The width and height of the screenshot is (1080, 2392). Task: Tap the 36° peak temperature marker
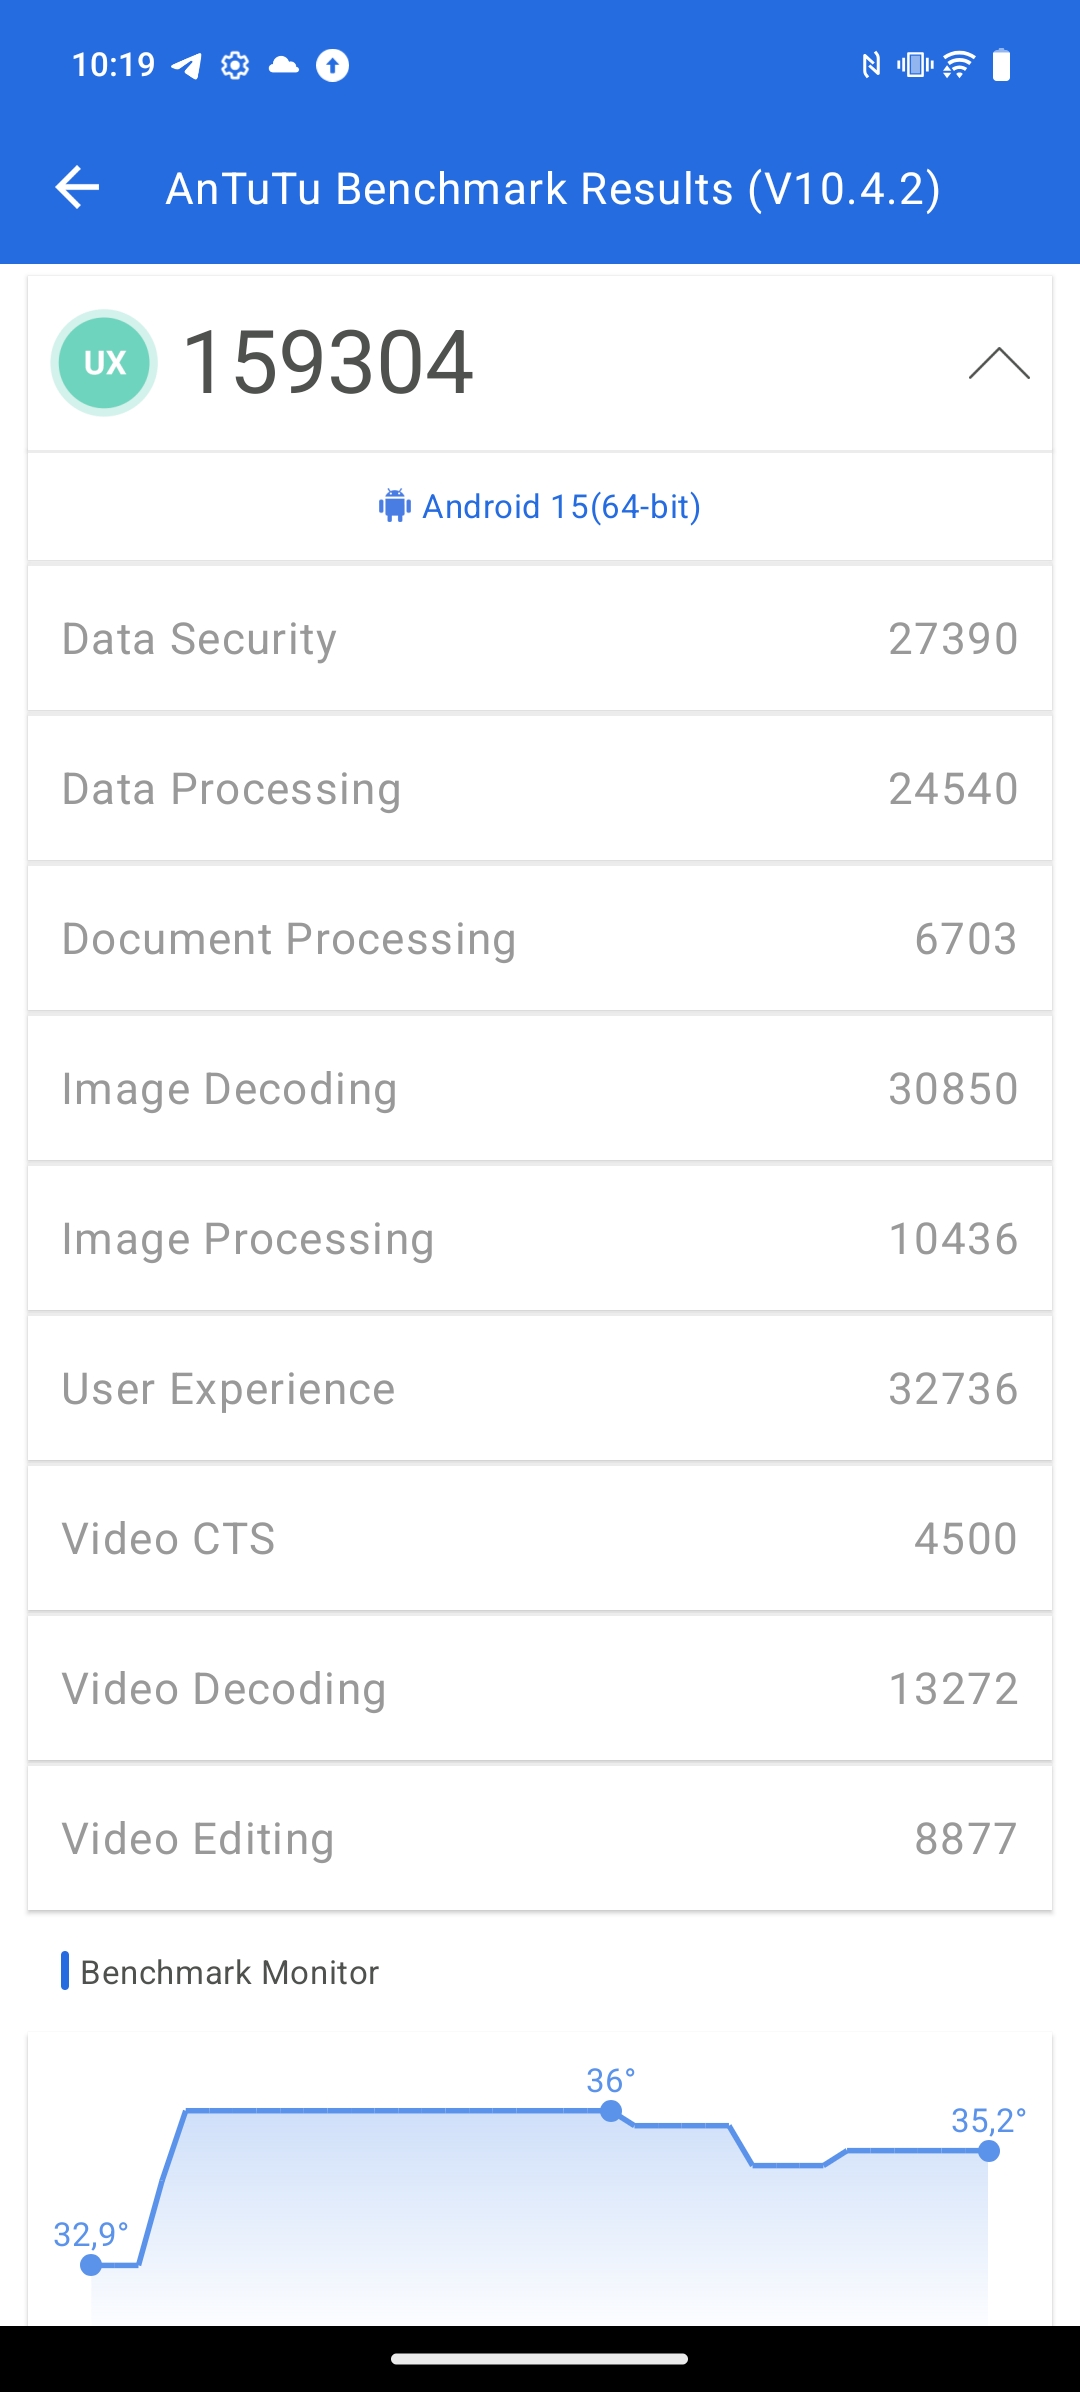611,2111
